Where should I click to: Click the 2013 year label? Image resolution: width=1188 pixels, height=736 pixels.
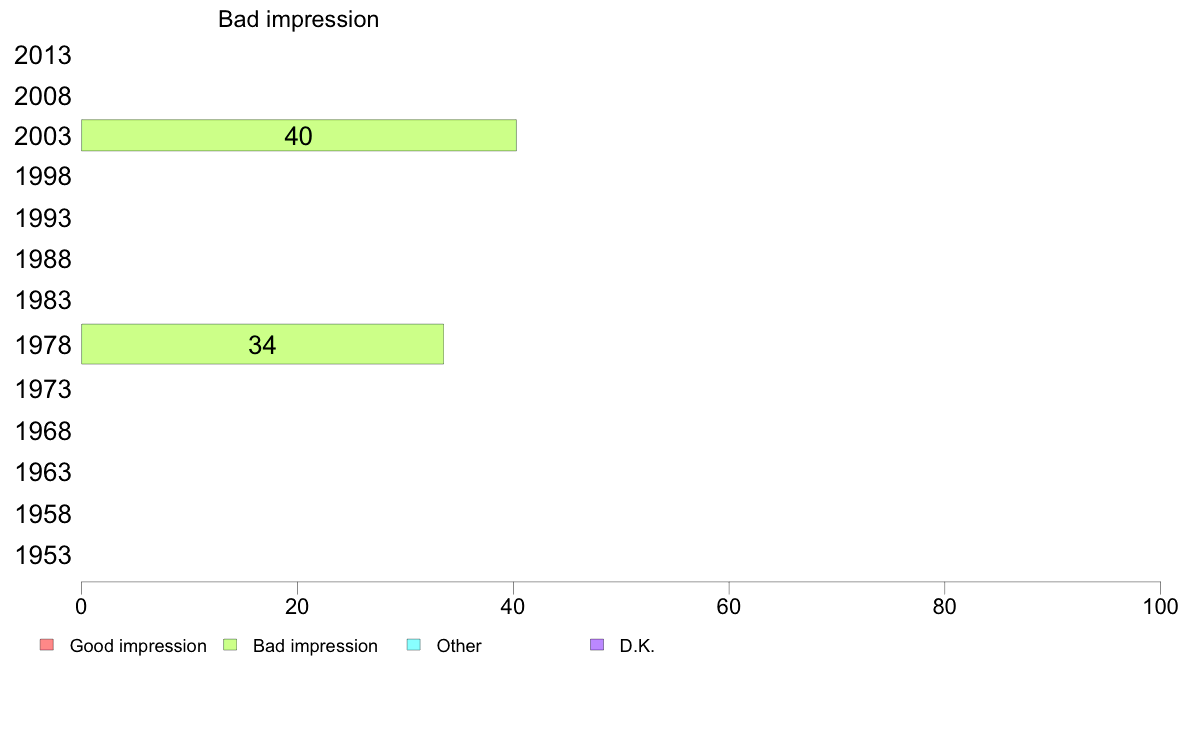point(42,55)
